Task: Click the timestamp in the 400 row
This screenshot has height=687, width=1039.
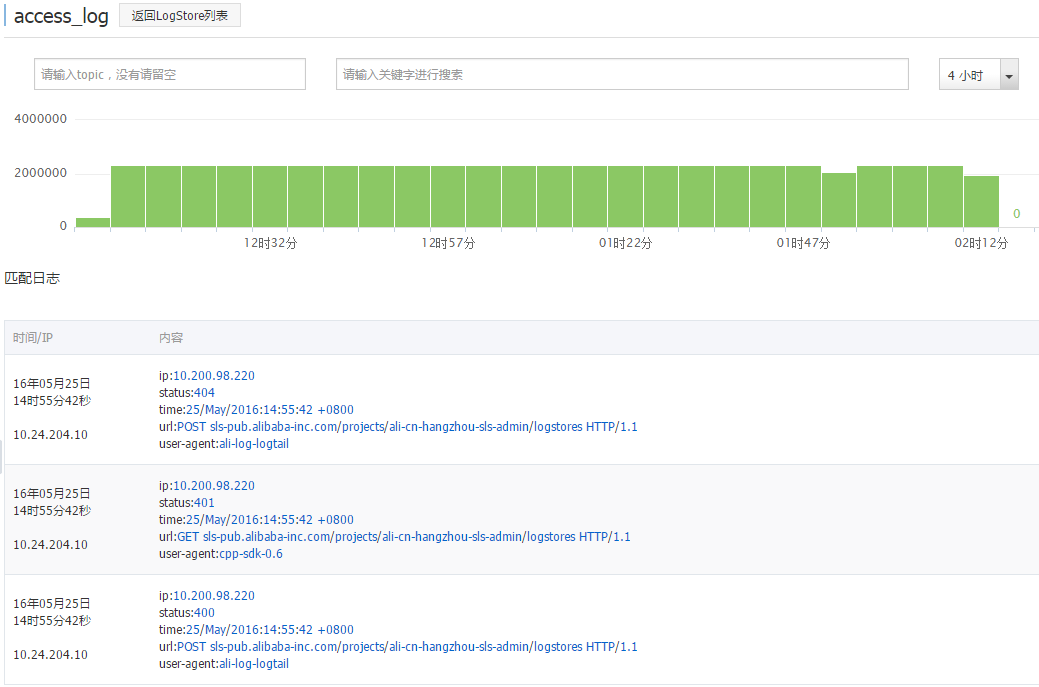Action: 52,612
